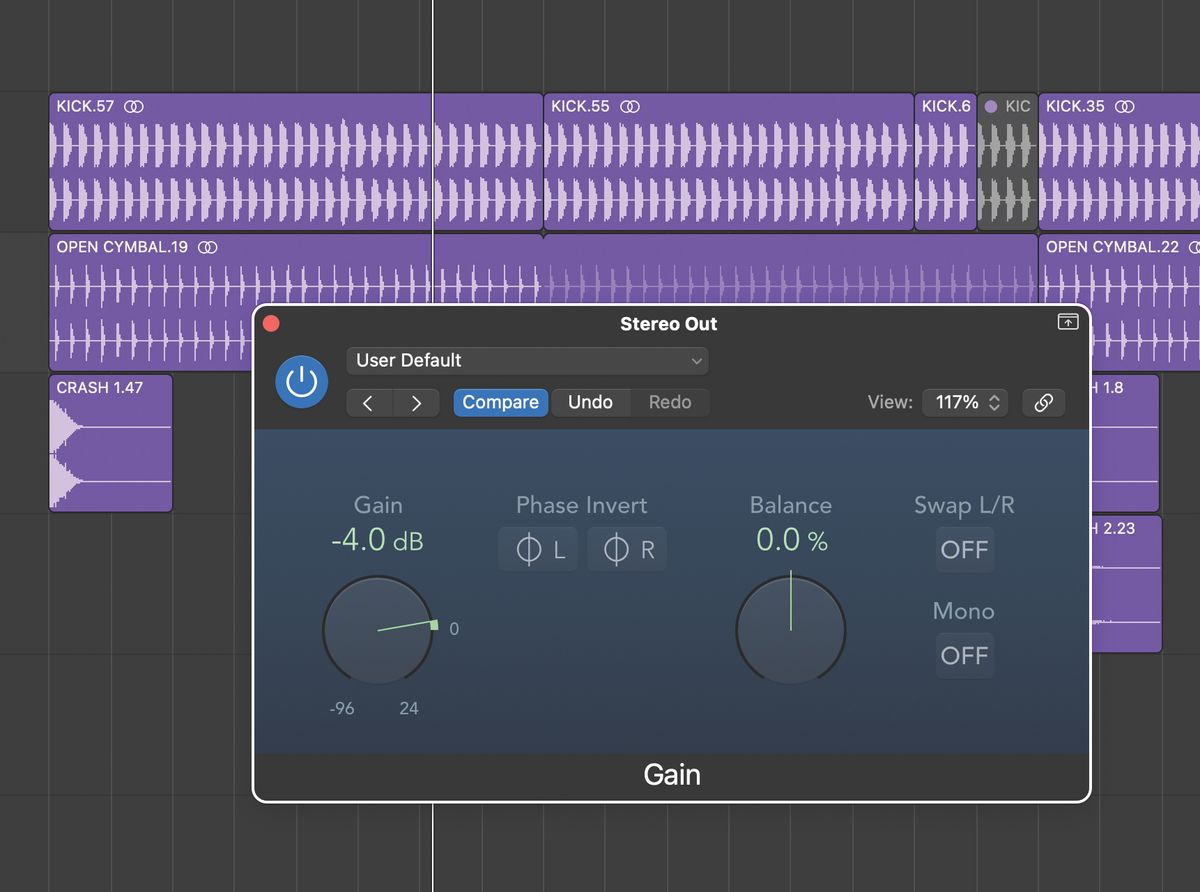Open the plugin window via the top-right arrow icon
Viewport: 1200px width, 892px height.
click(1068, 322)
